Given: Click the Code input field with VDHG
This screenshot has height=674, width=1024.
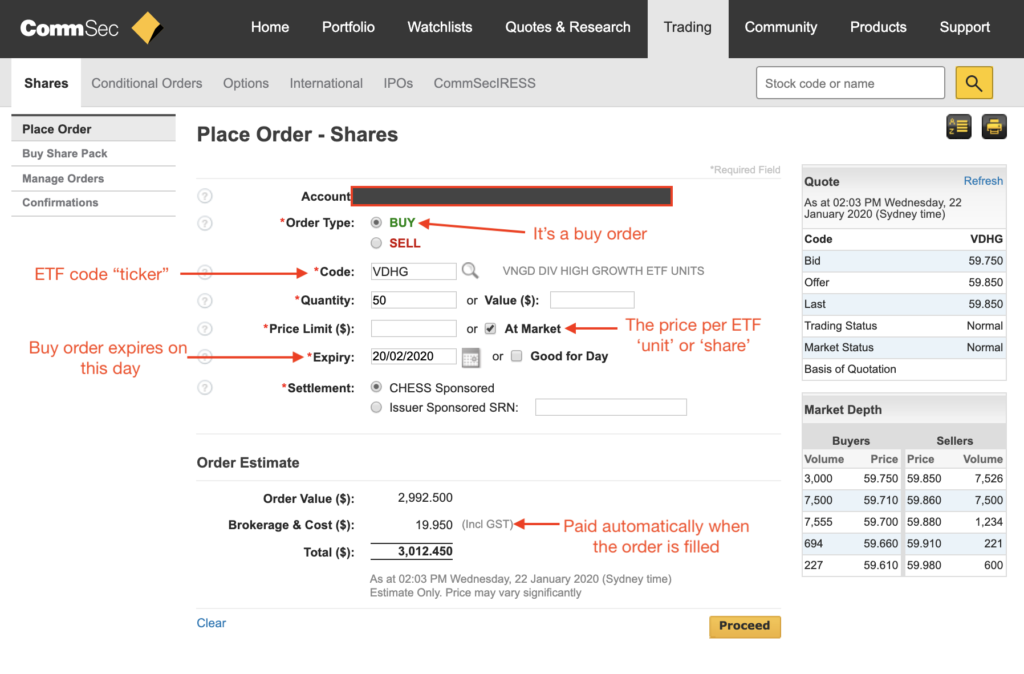Looking at the screenshot, I should 413,272.
